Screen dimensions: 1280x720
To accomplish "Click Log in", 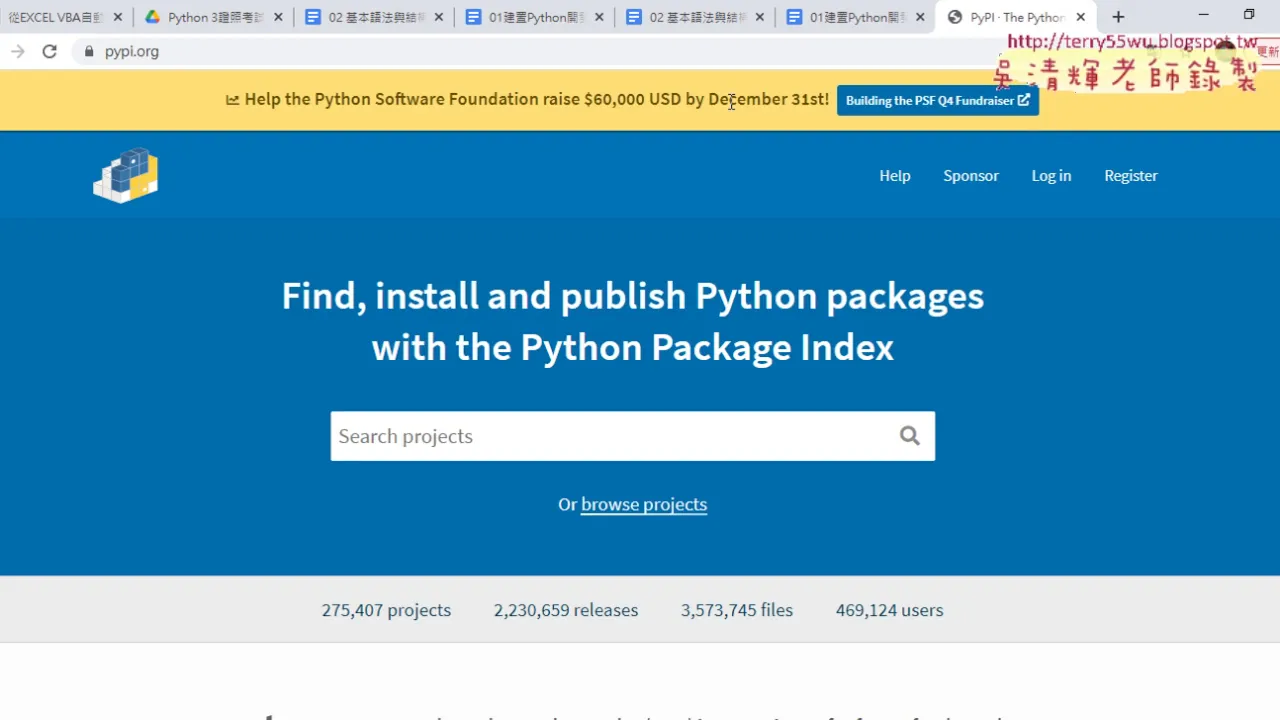I will (1051, 176).
